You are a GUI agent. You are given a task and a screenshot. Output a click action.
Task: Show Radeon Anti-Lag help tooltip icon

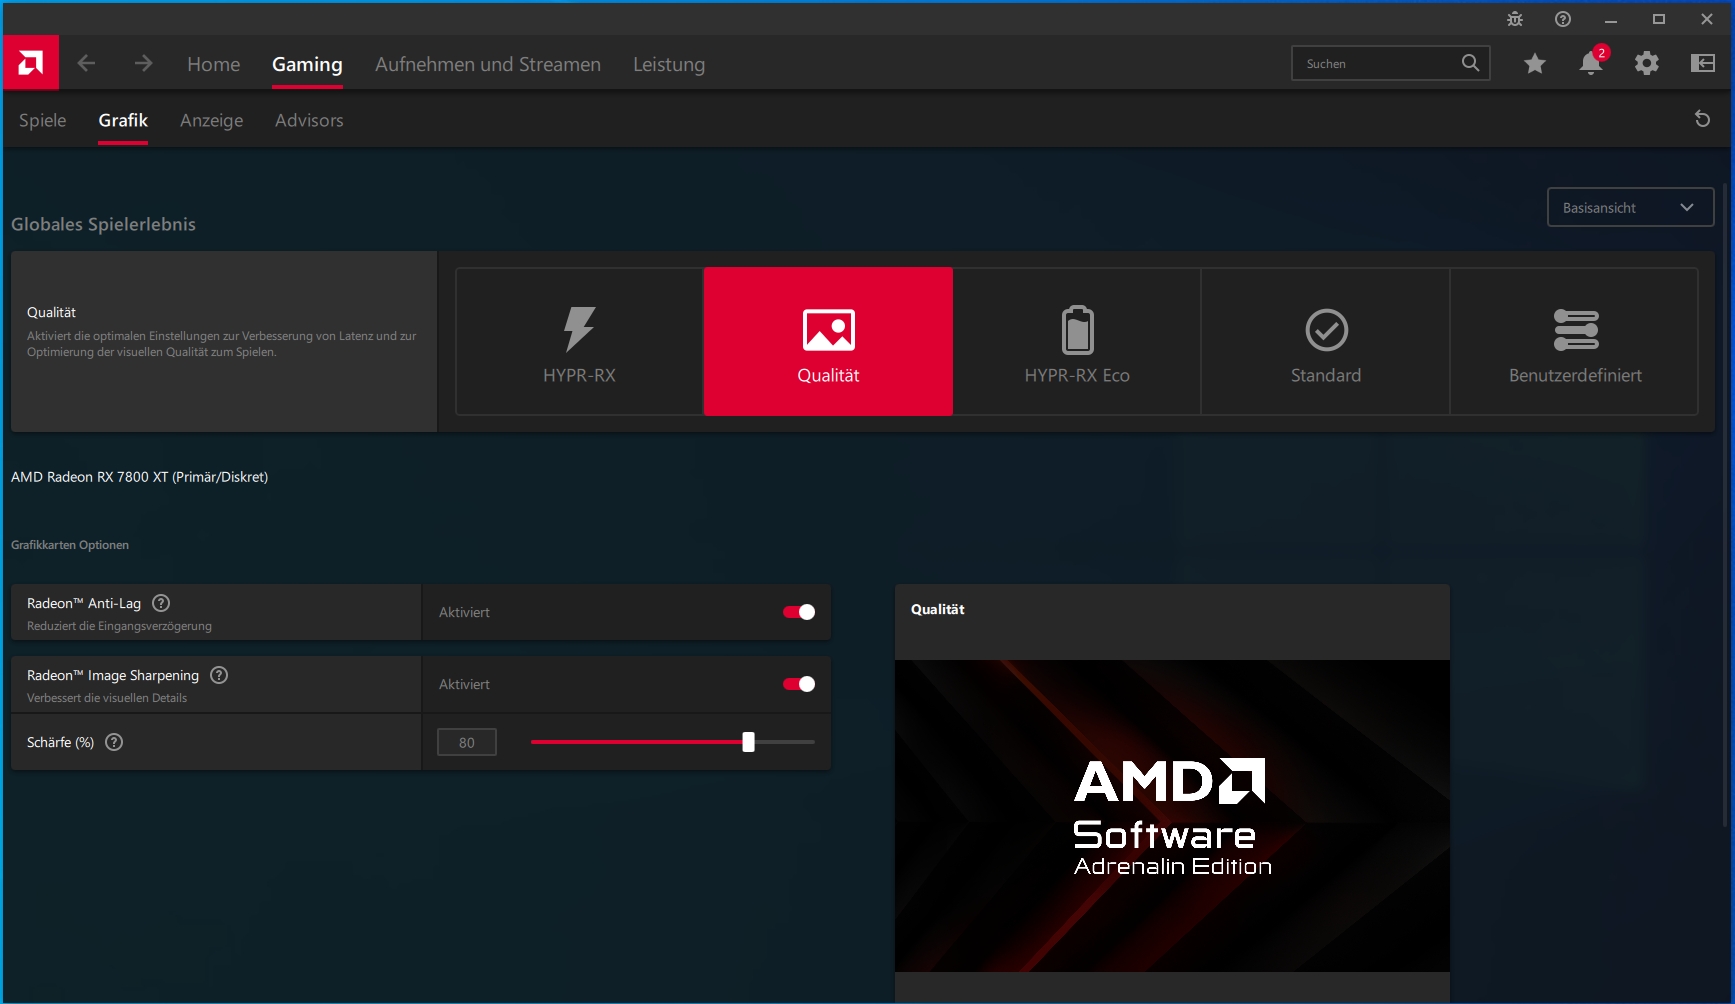[x=161, y=603]
